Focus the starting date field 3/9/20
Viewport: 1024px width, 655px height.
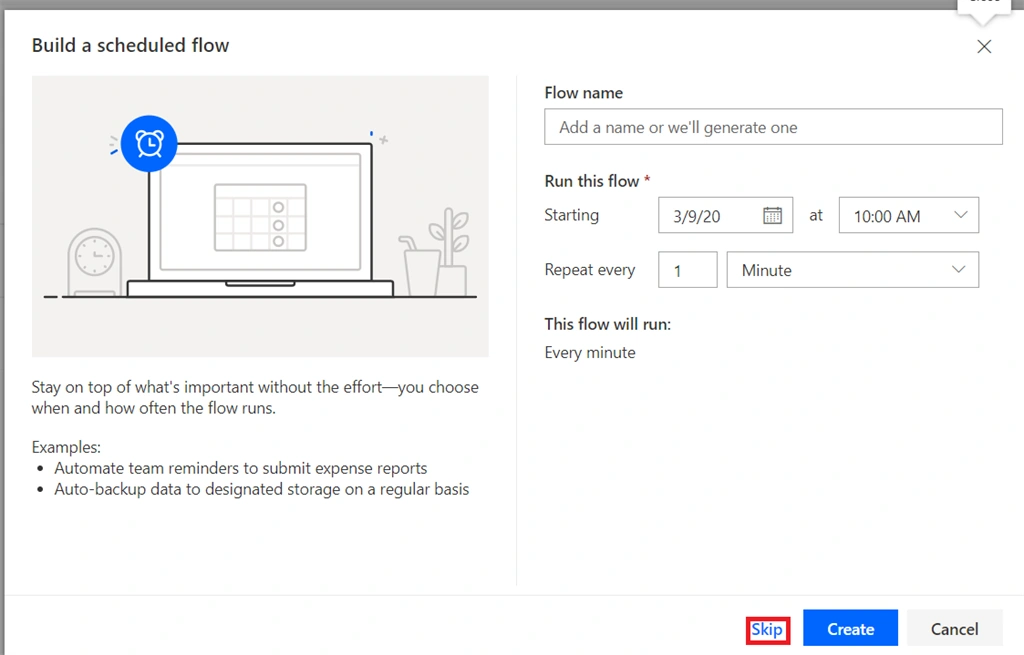point(726,216)
